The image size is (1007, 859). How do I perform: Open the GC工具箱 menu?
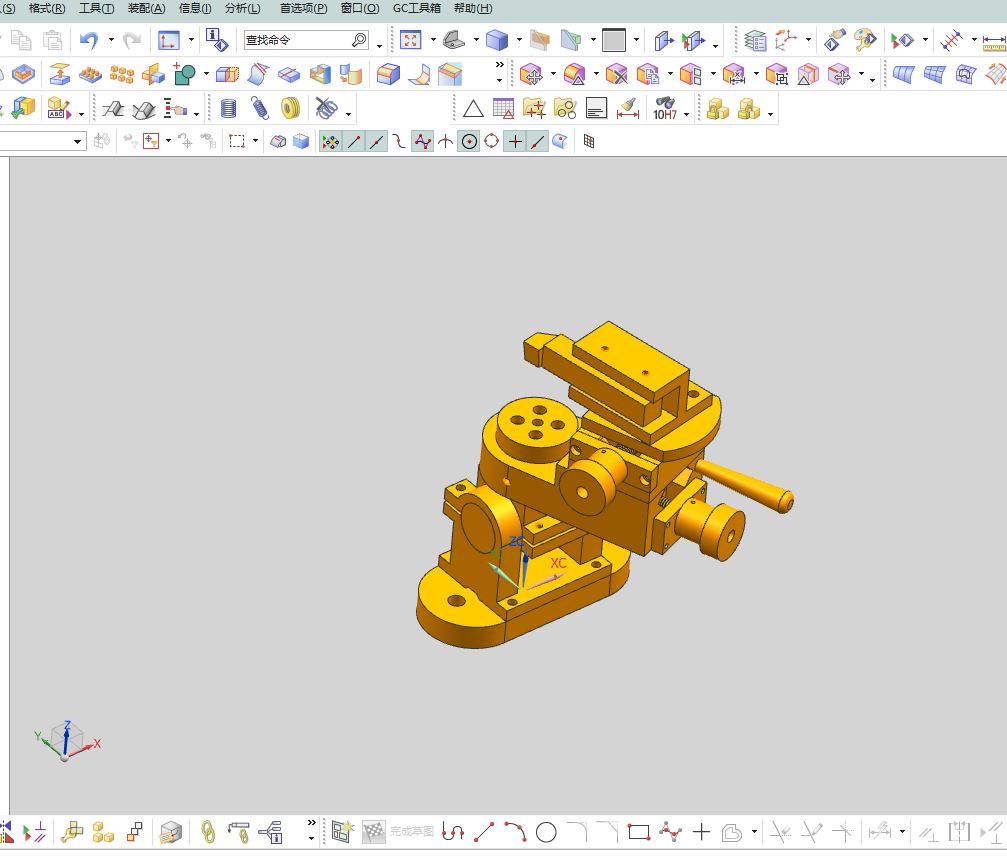coord(417,8)
